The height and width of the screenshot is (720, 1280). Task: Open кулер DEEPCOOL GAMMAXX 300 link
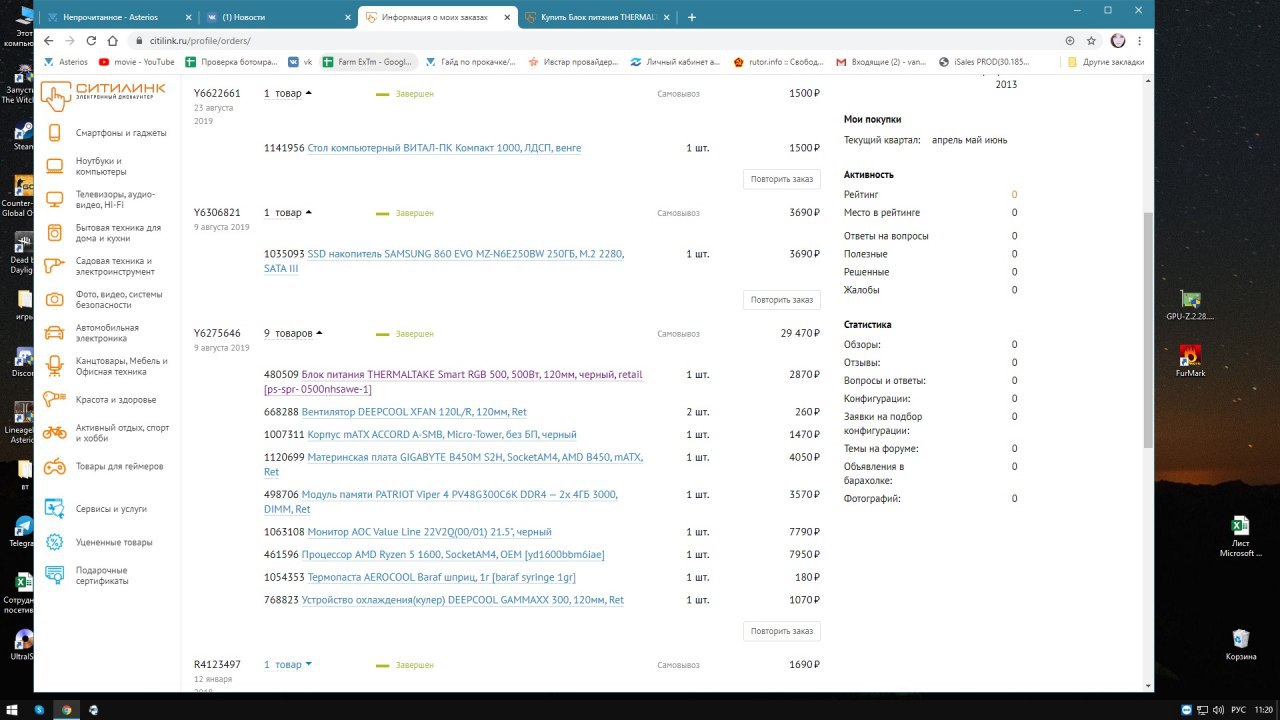462,600
